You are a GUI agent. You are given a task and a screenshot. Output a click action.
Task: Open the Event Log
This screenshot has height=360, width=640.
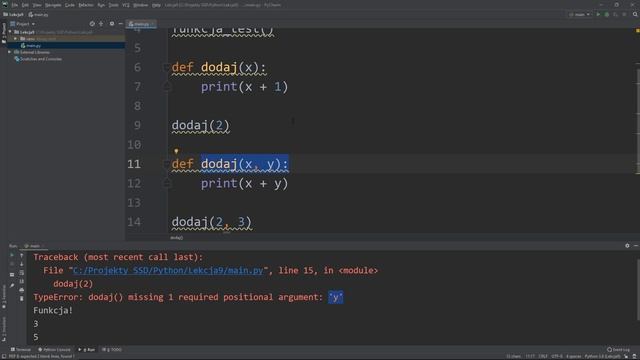(618, 349)
